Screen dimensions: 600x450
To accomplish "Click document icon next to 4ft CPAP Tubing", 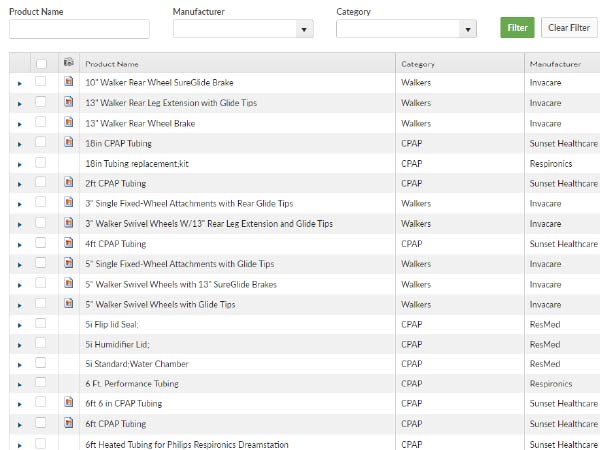I will 68,243.
